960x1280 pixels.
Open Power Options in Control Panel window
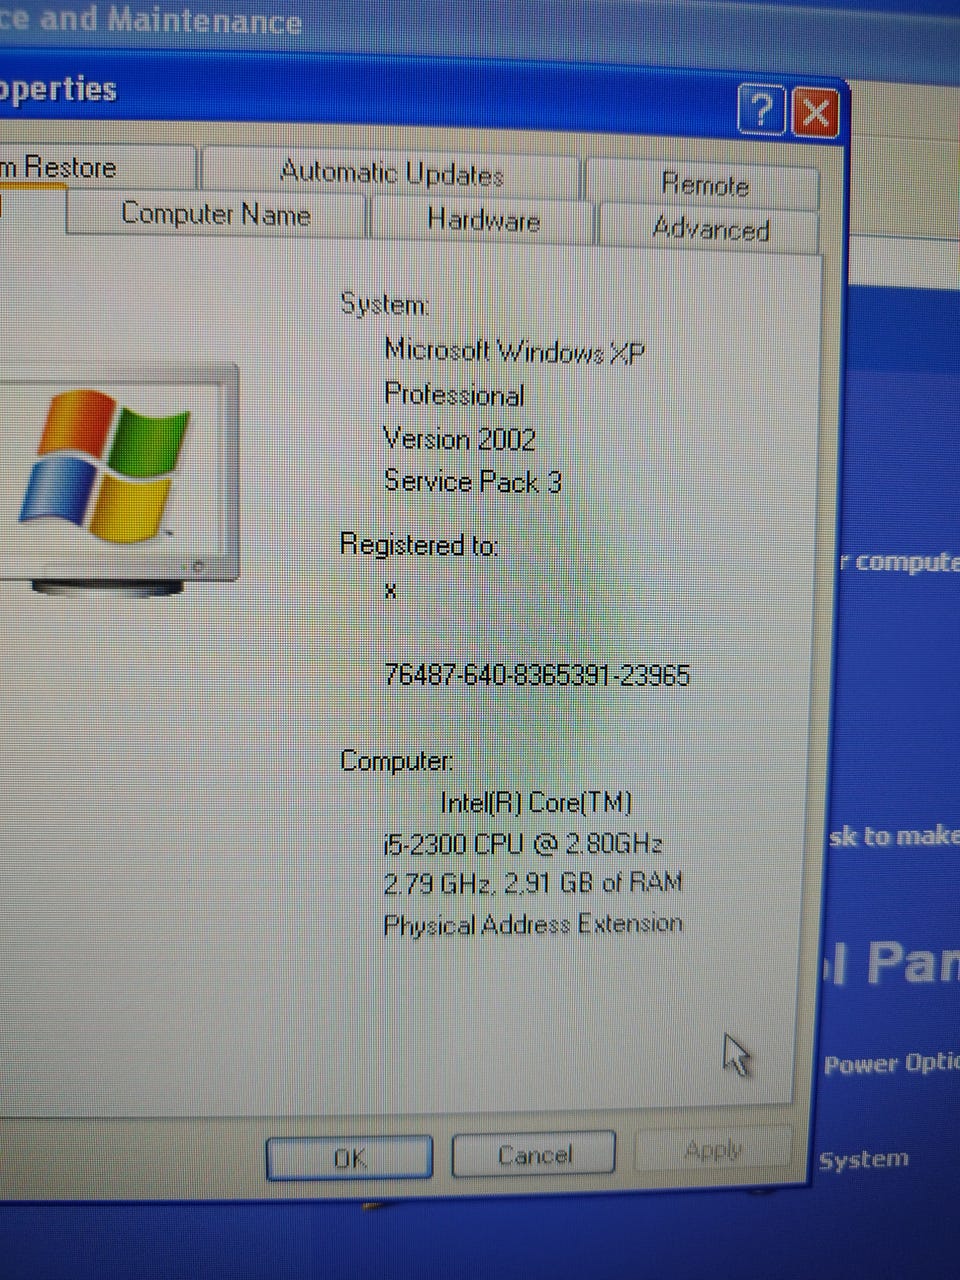tap(890, 1064)
